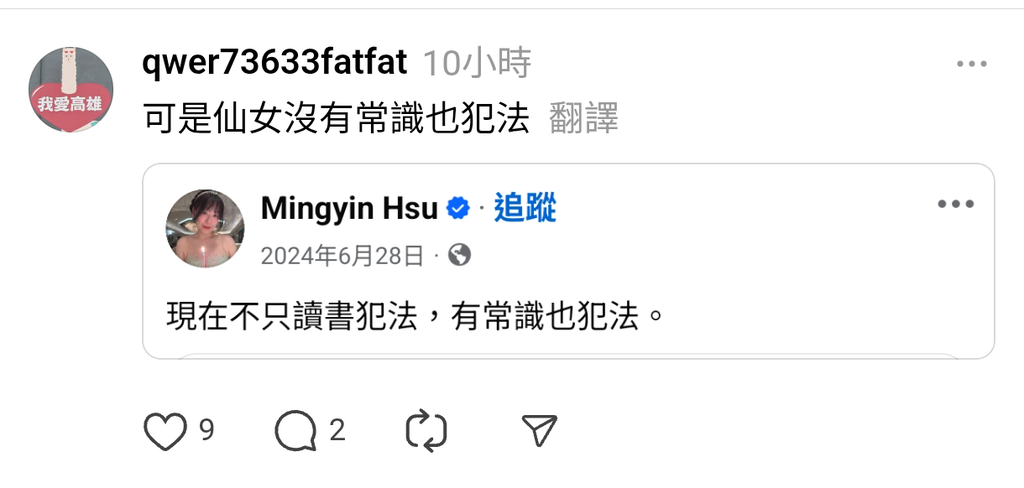The height and width of the screenshot is (488, 1024).
Task: Open Mingyin Hsu name link
Action: point(349,208)
